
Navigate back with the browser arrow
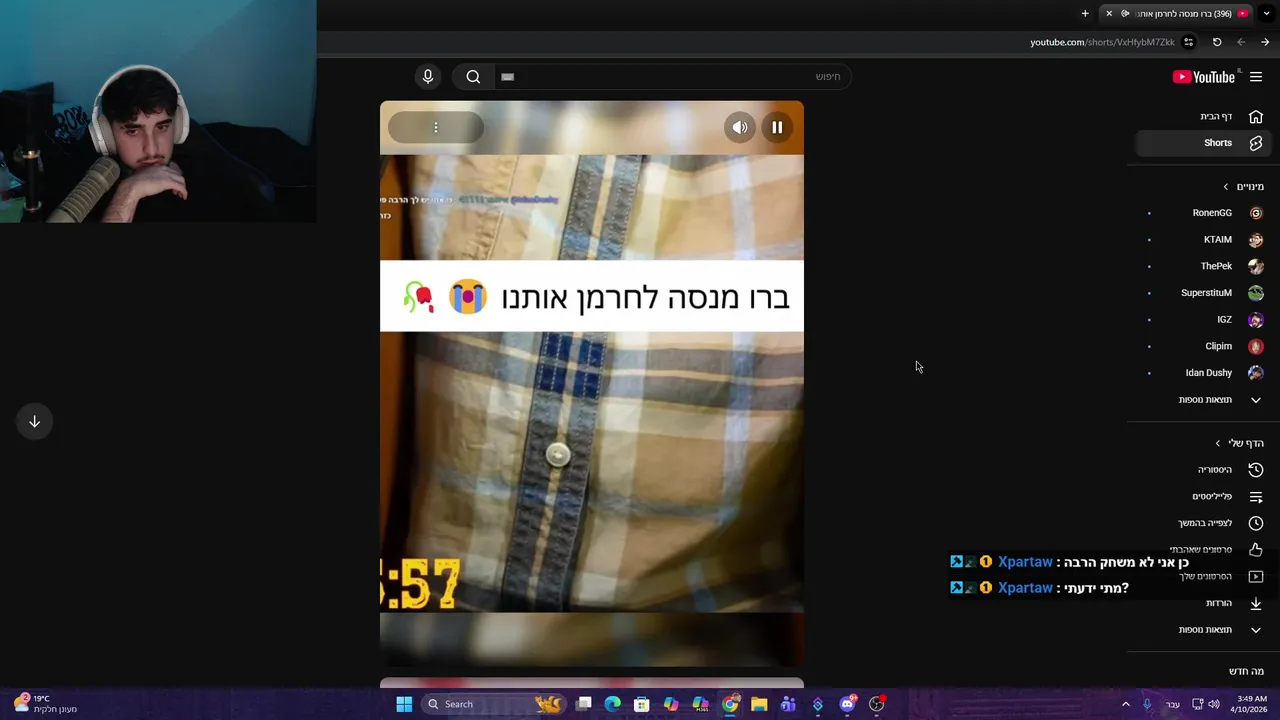1265,42
